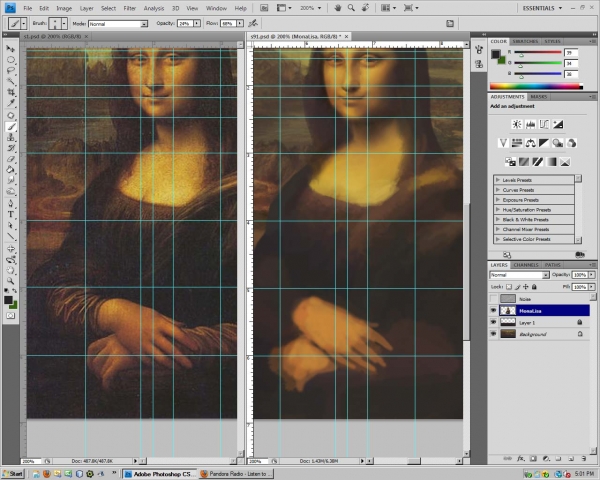This screenshot has height=480, width=600.
Task: Select the Zoom tool in toolbox
Action: (10, 281)
